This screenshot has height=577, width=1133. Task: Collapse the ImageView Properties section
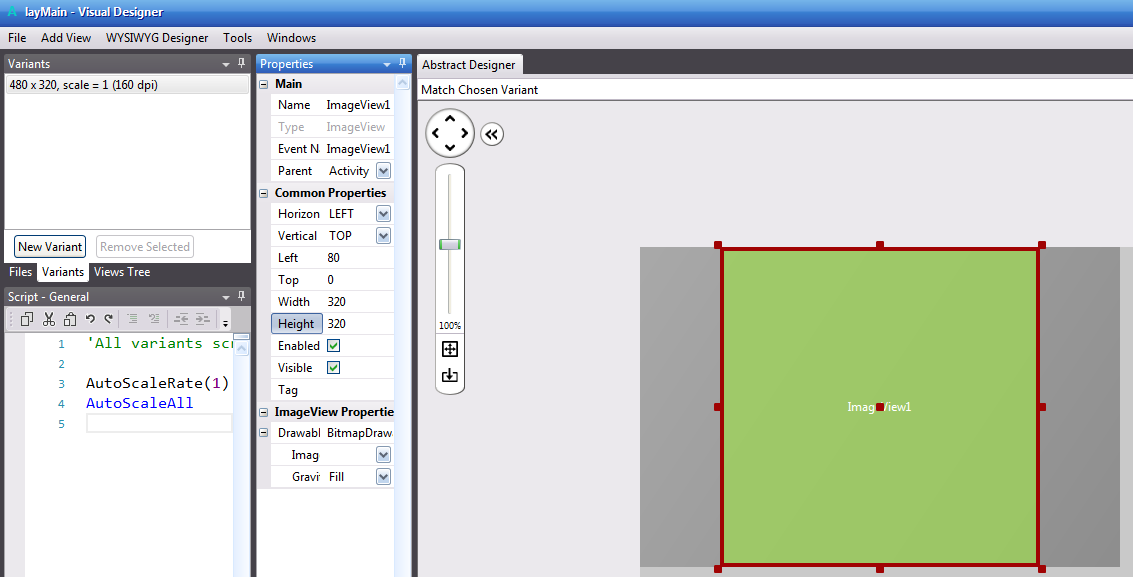264,412
